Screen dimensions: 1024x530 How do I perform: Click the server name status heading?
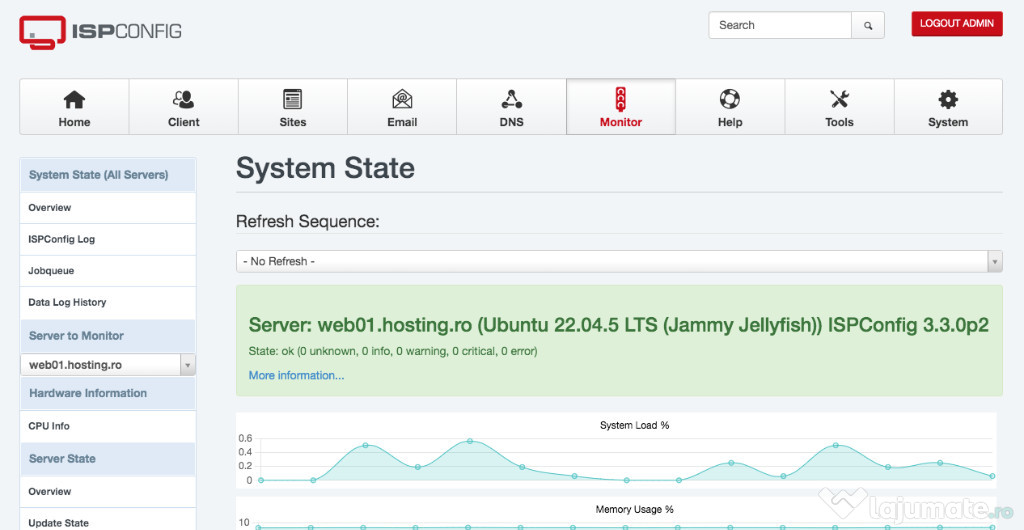click(618, 325)
